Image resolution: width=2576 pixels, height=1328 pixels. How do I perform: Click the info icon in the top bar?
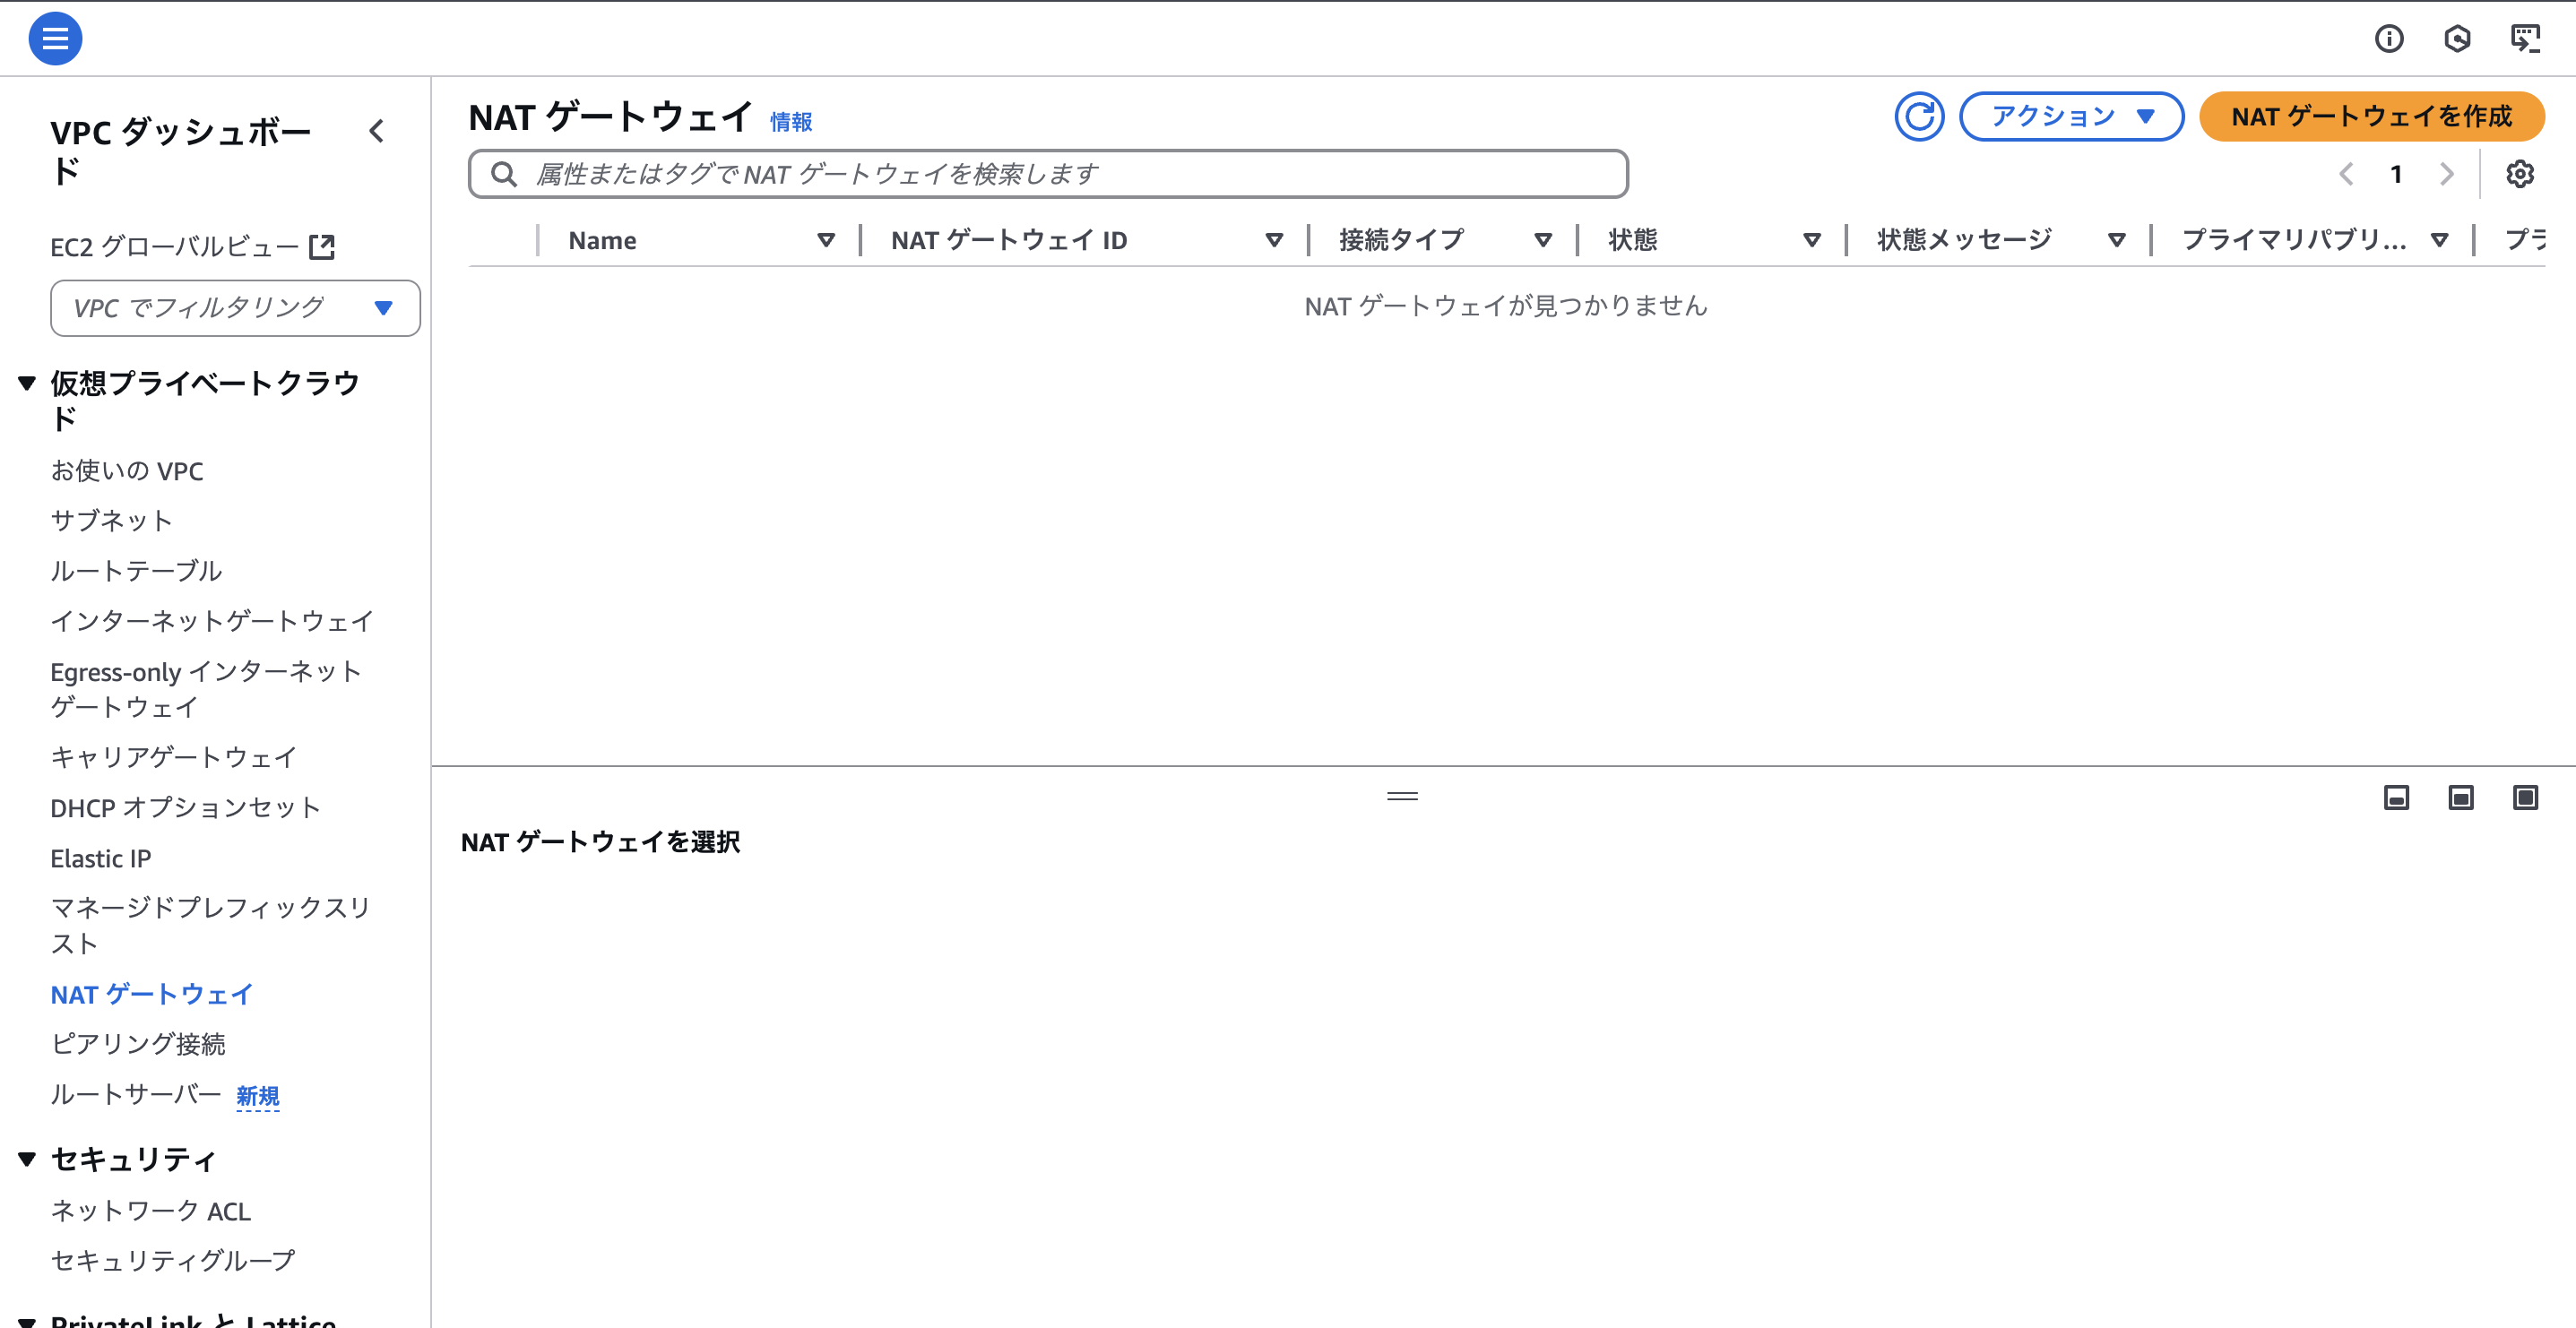[2391, 39]
